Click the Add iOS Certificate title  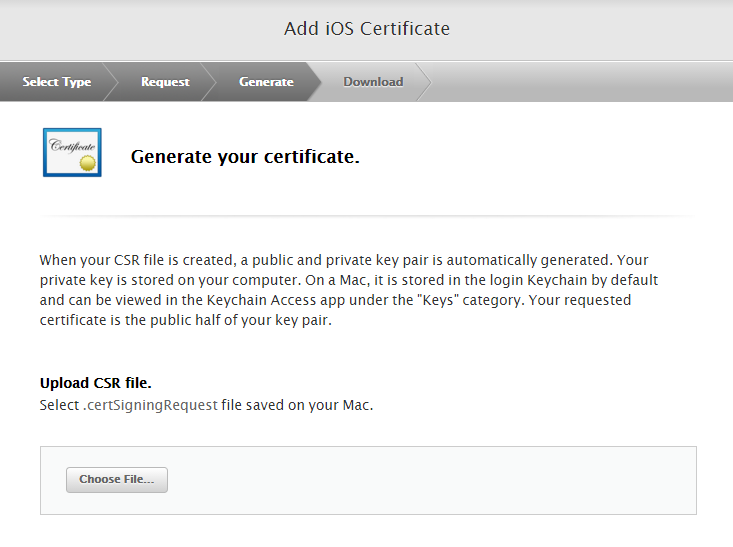[367, 29]
